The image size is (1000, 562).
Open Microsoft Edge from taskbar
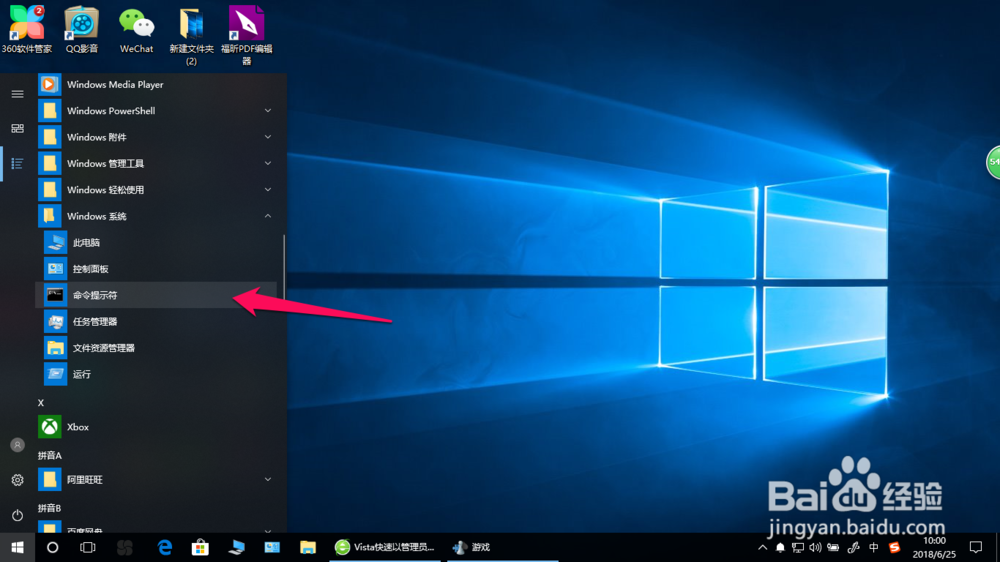[x=165, y=547]
